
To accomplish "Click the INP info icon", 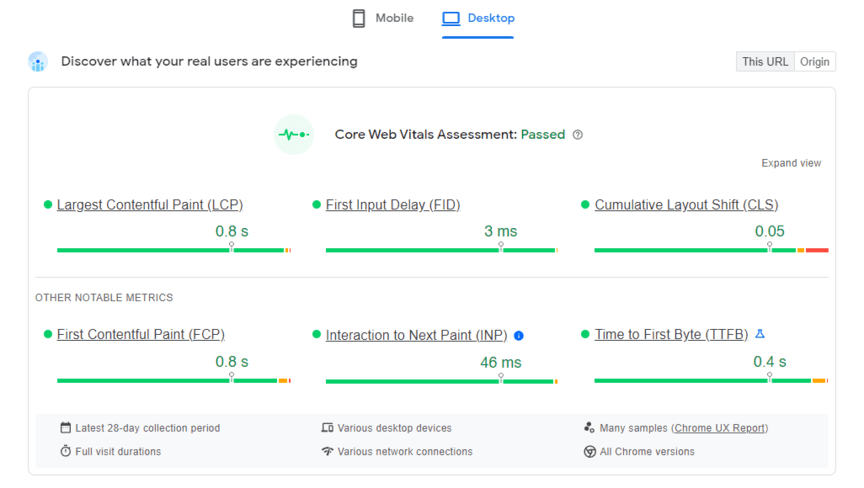I will [x=519, y=336].
